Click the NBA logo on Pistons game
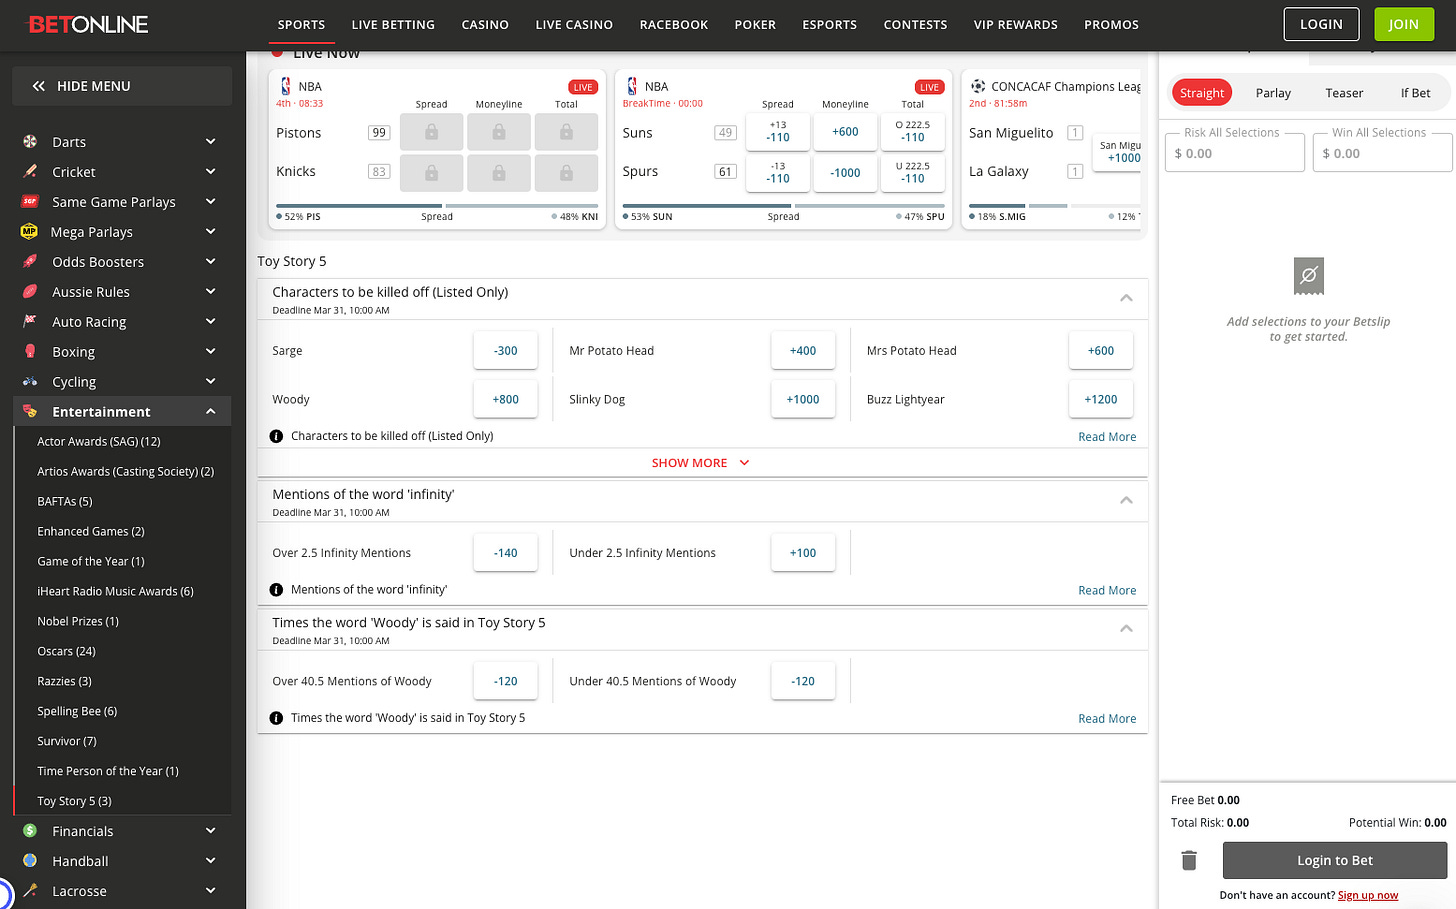The image size is (1456, 909). [x=286, y=86]
